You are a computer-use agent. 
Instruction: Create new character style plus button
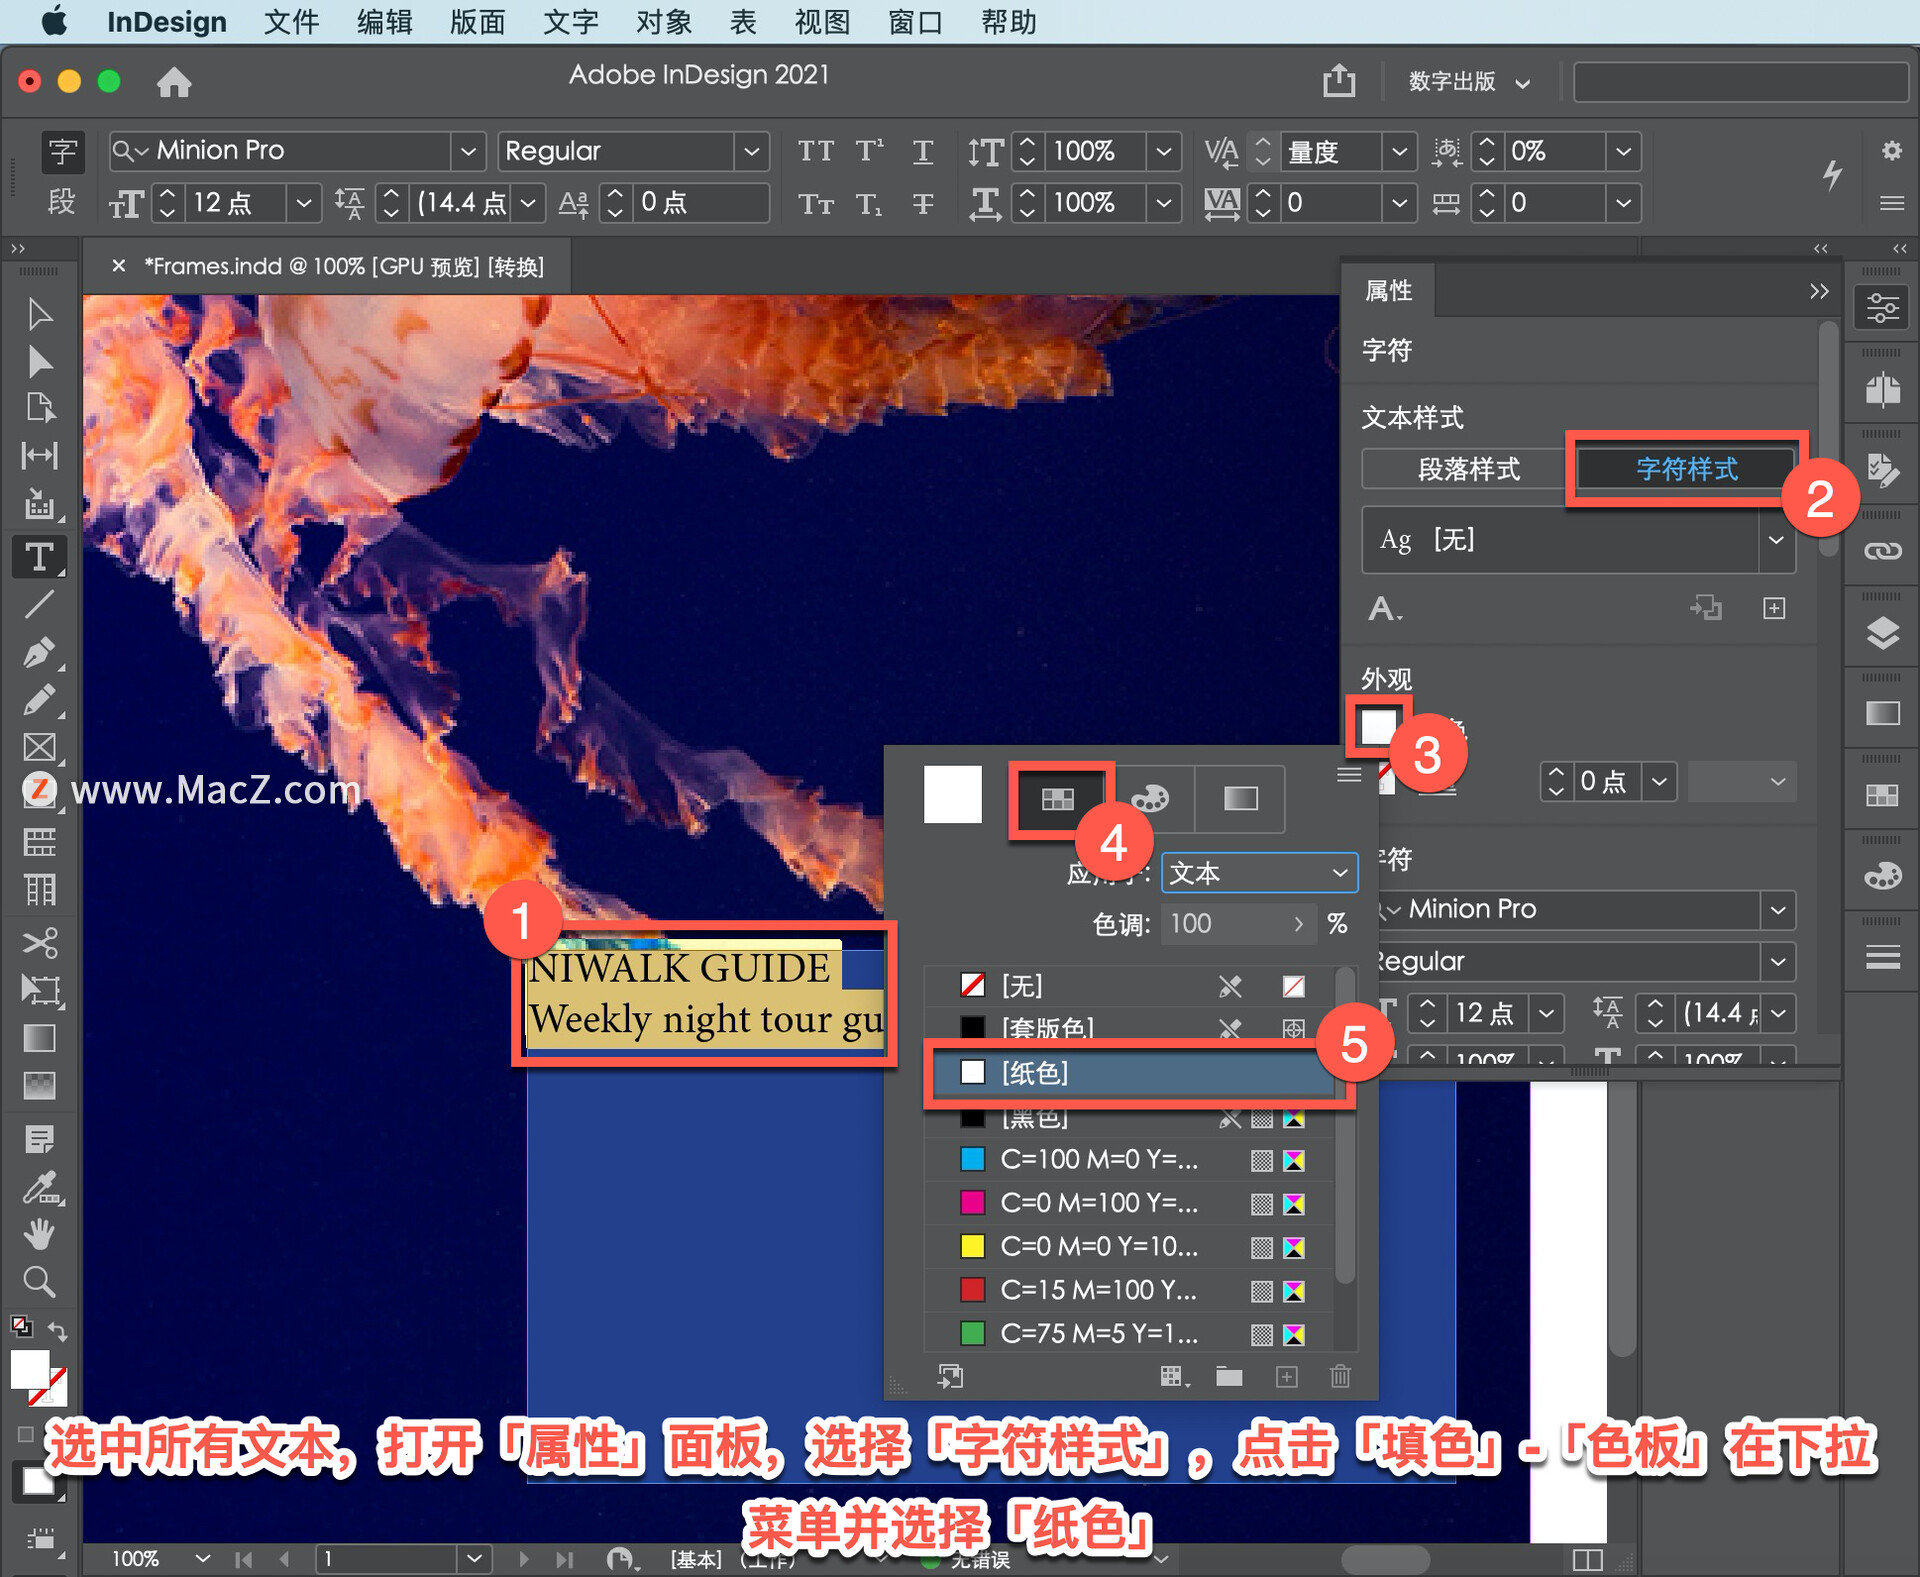point(1774,608)
